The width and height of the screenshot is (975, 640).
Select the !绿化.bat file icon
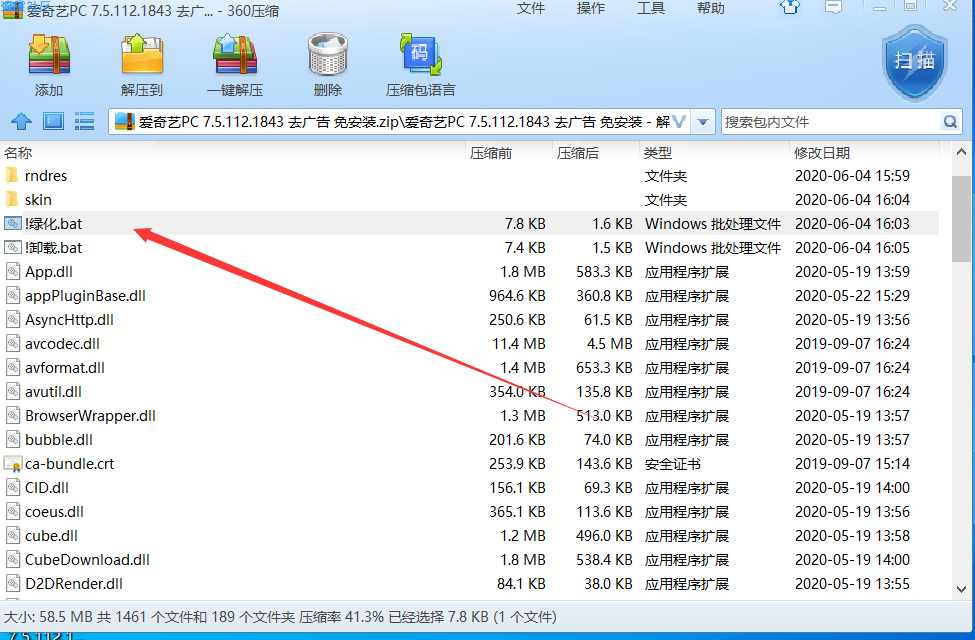pyautogui.click(x=12, y=223)
